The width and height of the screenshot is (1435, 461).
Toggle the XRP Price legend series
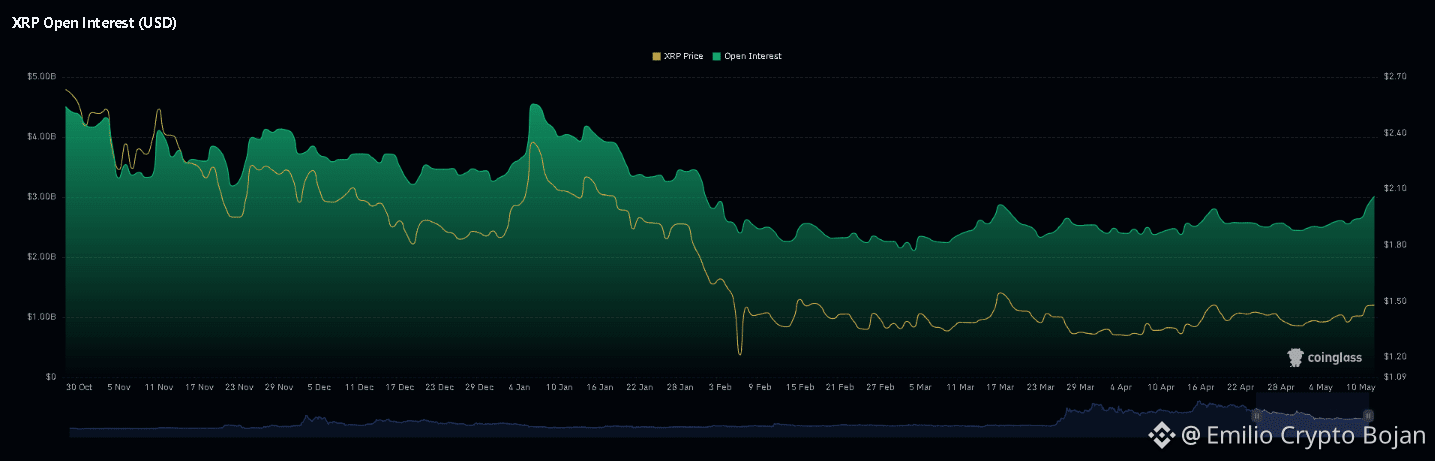pos(678,56)
